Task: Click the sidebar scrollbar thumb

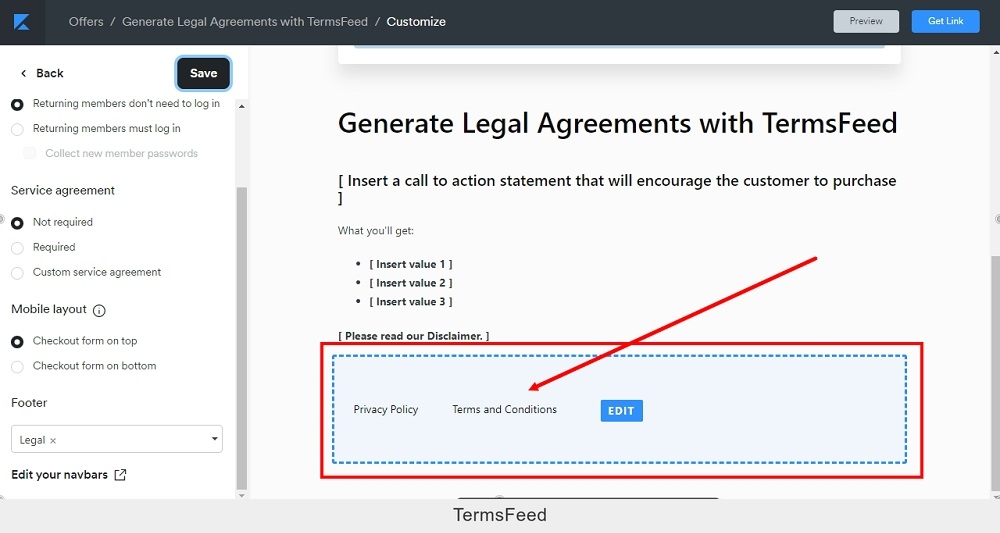Action: click(x=241, y=338)
